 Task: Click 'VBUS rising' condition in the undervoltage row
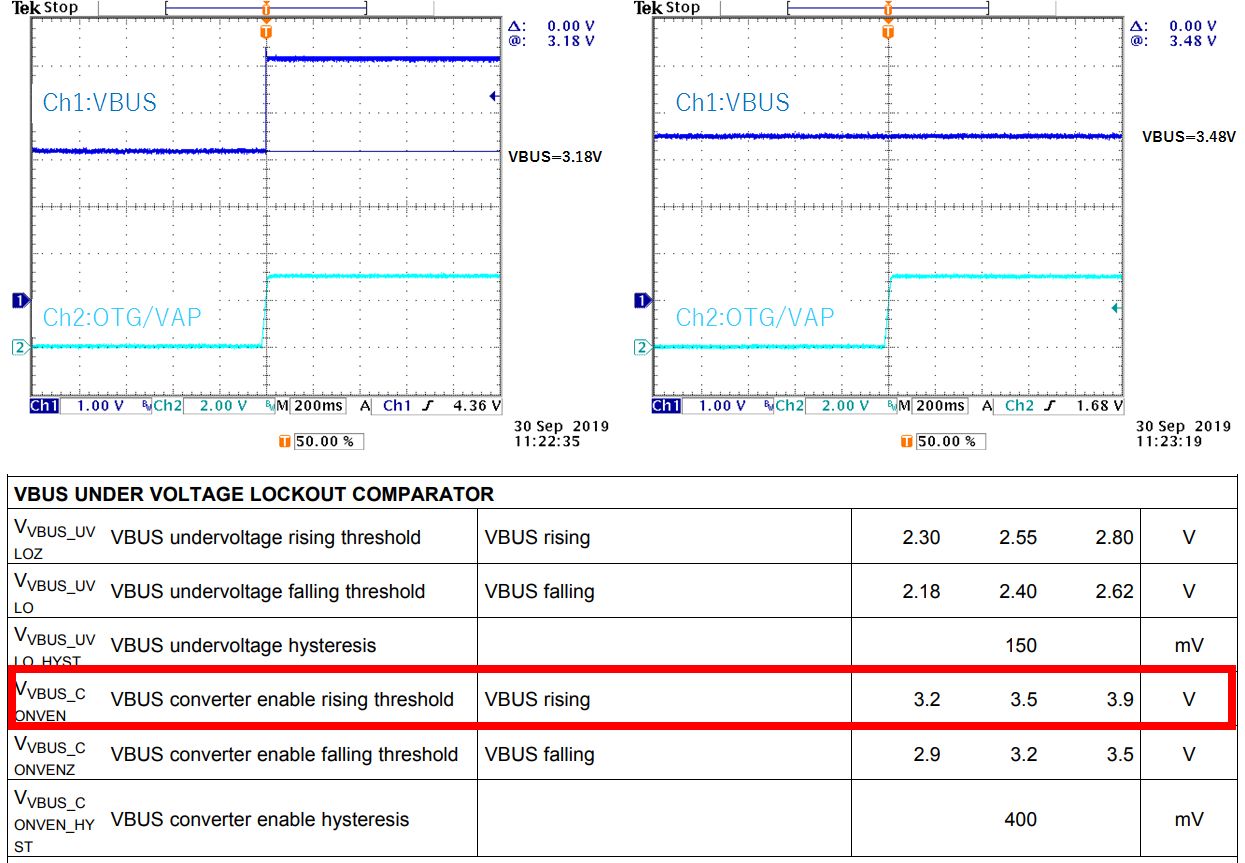click(538, 537)
